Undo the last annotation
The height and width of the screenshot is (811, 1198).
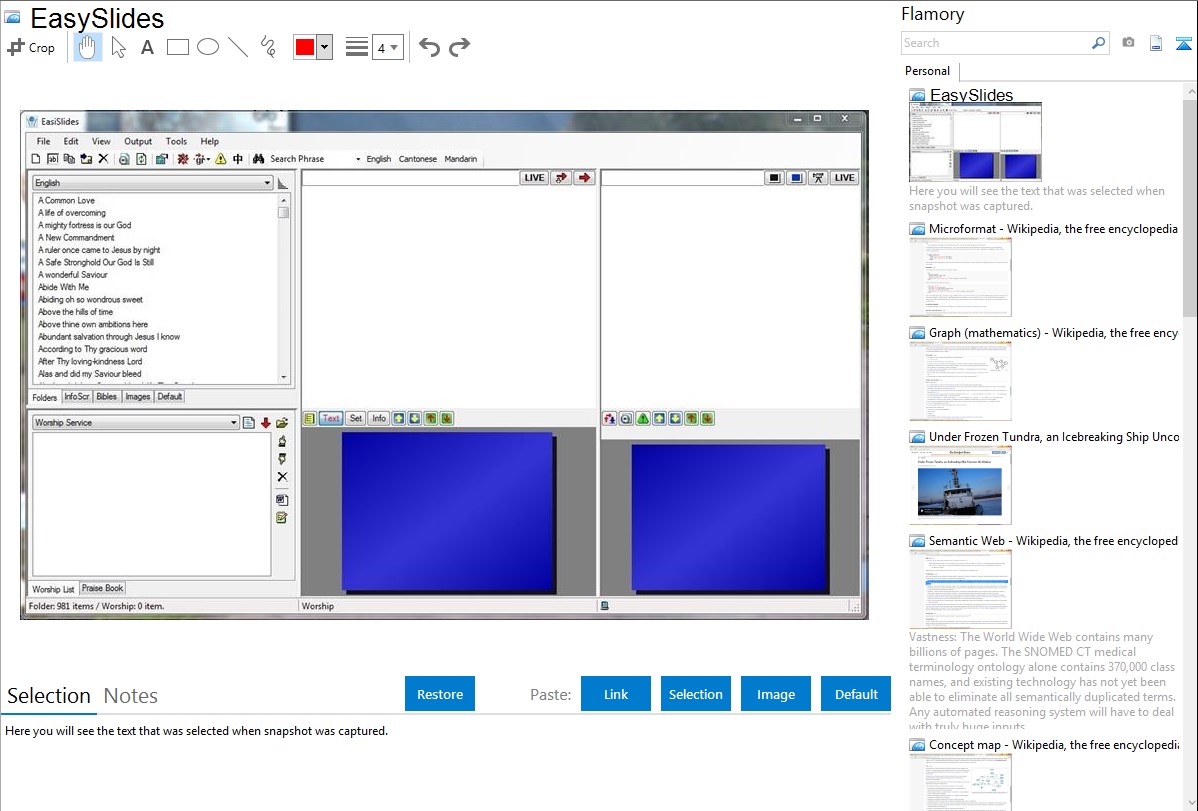429,47
